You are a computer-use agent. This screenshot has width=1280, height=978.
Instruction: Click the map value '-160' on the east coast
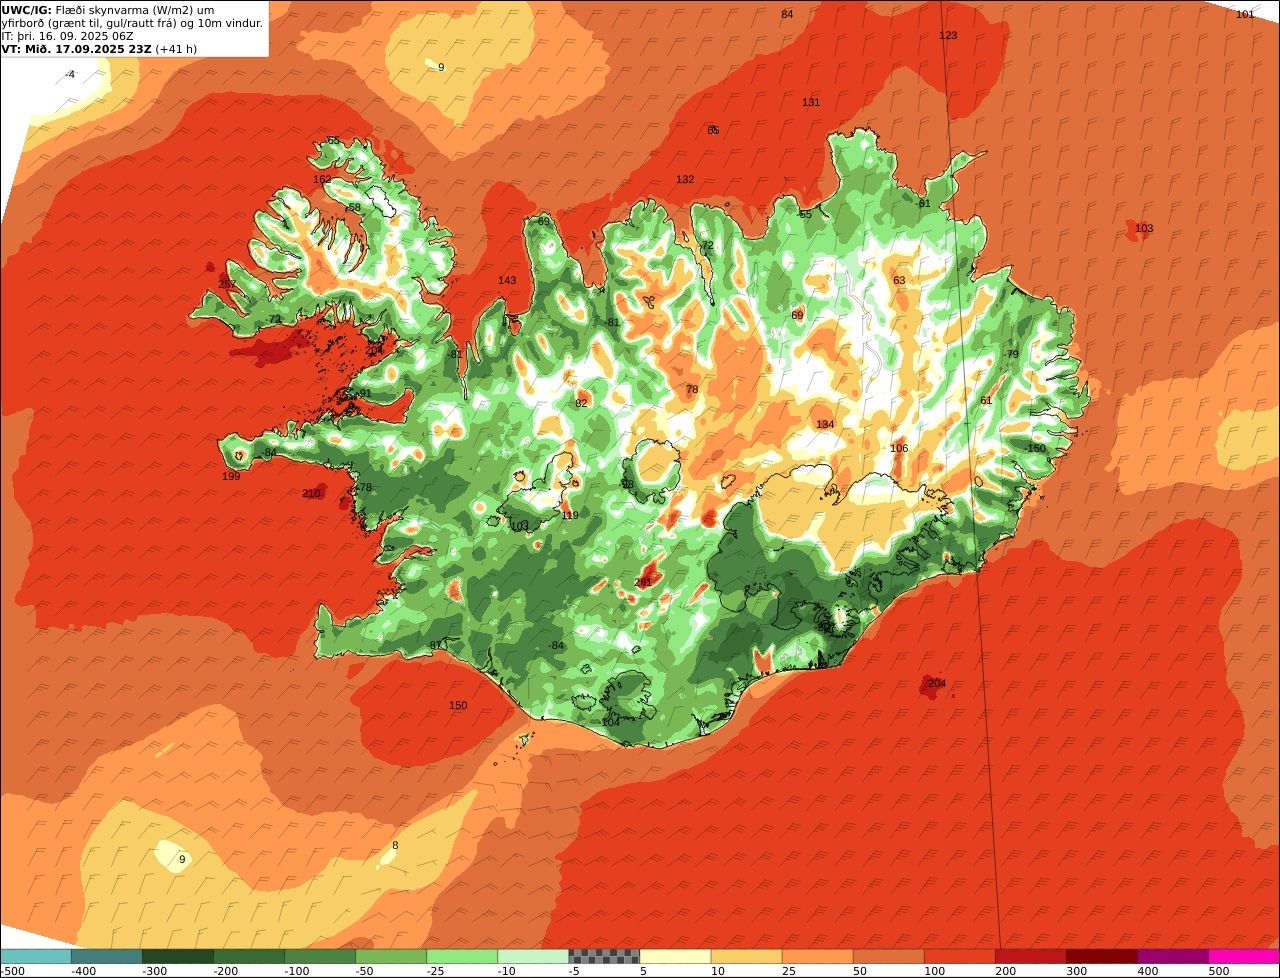coord(1035,448)
